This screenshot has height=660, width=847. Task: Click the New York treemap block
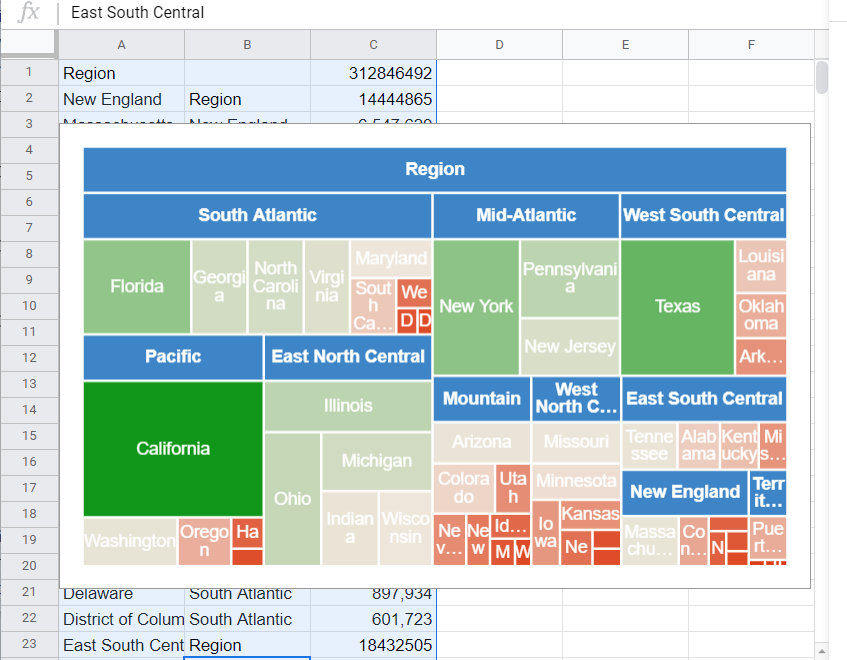pyautogui.click(x=477, y=306)
